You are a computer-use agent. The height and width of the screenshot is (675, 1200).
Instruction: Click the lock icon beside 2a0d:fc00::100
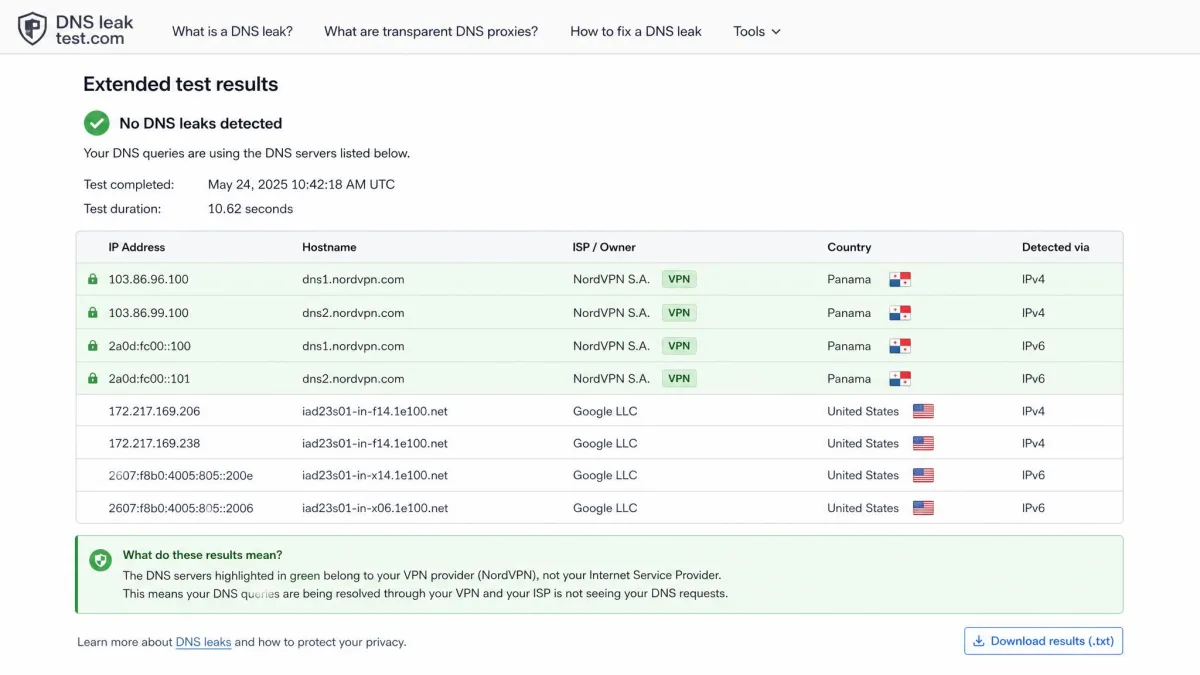click(93, 346)
